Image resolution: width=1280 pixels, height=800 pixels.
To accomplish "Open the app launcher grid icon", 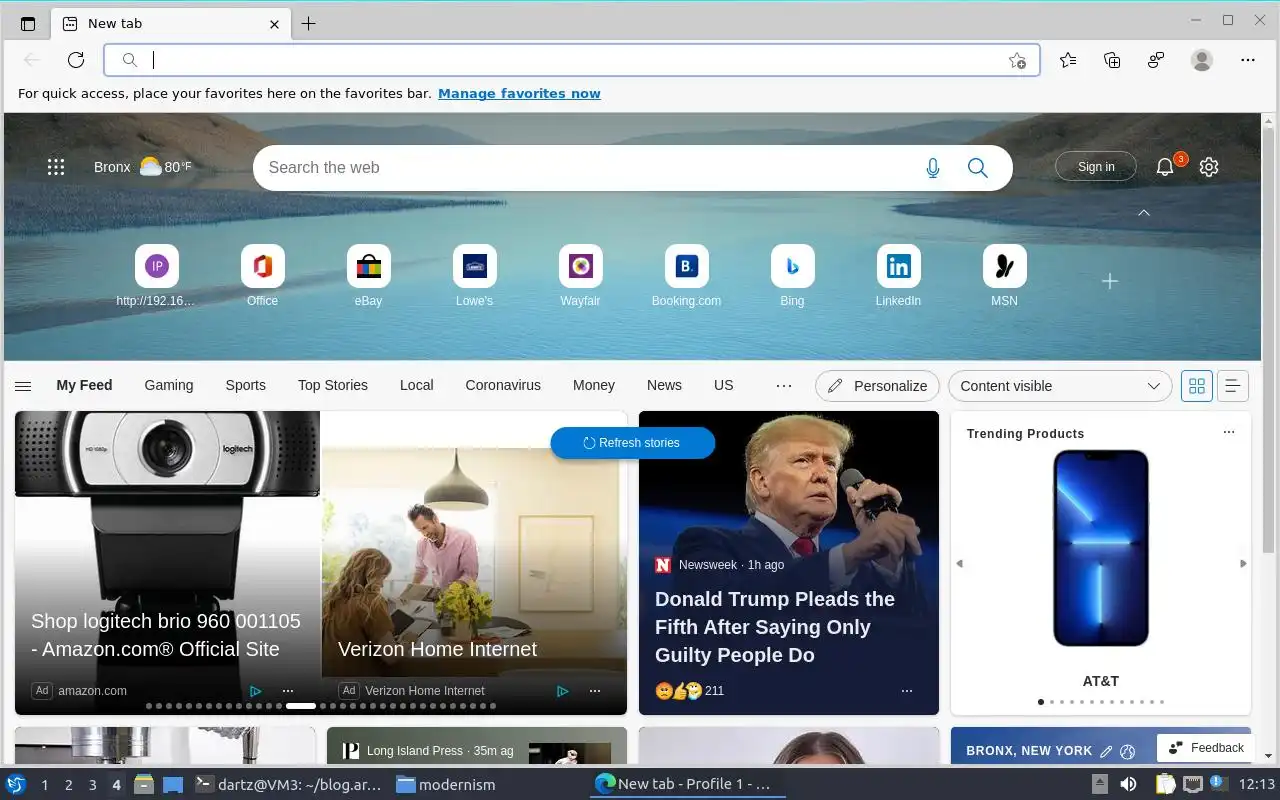I will tap(56, 167).
